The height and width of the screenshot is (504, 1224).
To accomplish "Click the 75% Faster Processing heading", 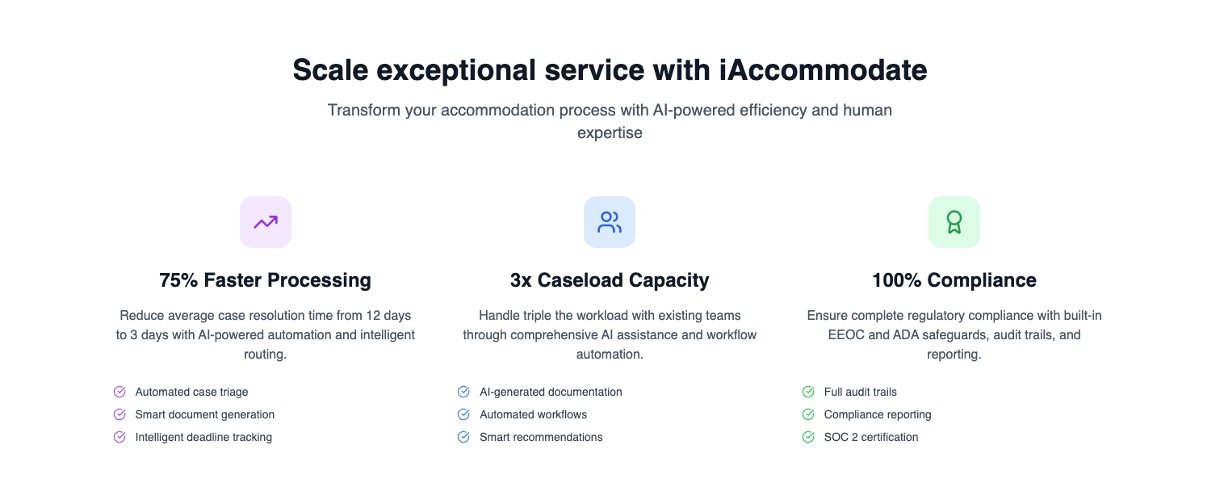I will (x=265, y=280).
